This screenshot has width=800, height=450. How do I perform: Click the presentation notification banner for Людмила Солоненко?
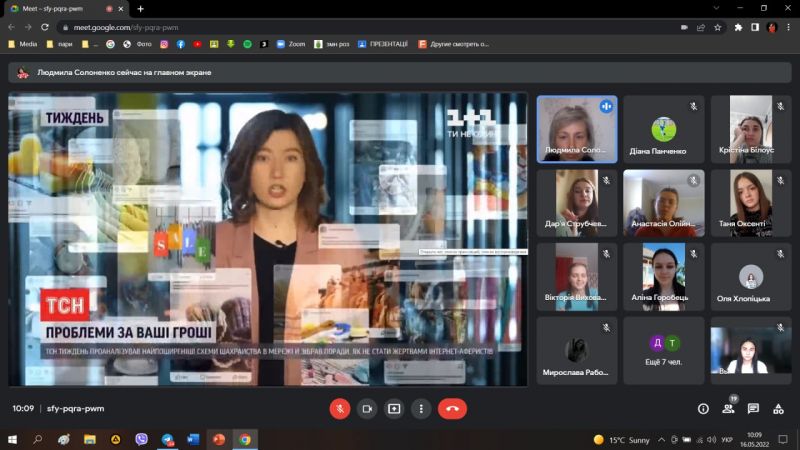point(399,72)
